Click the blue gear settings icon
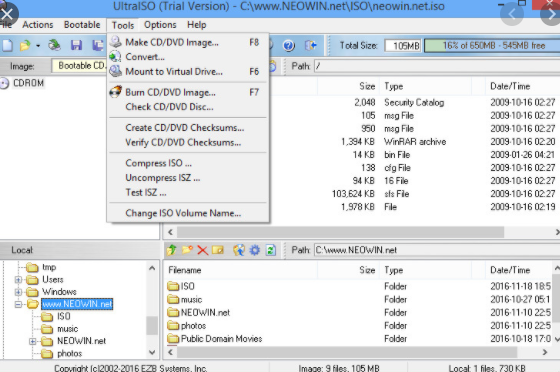The width and height of the screenshot is (560, 372). point(255,250)
